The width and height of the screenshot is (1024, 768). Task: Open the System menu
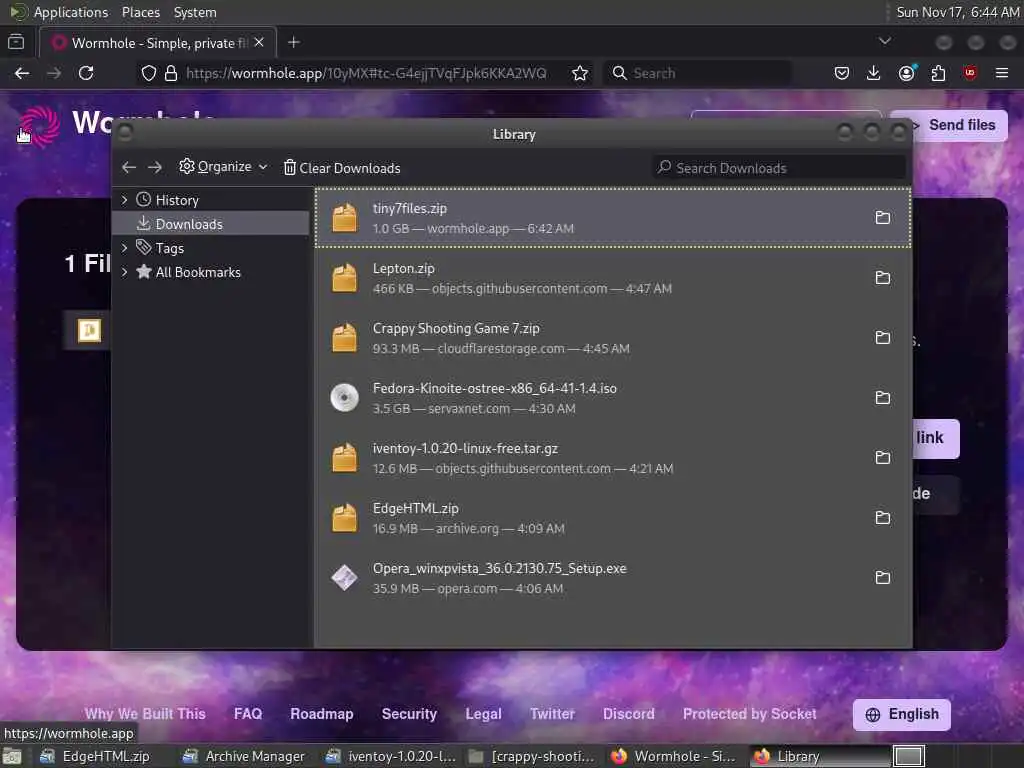coord(195,12)
